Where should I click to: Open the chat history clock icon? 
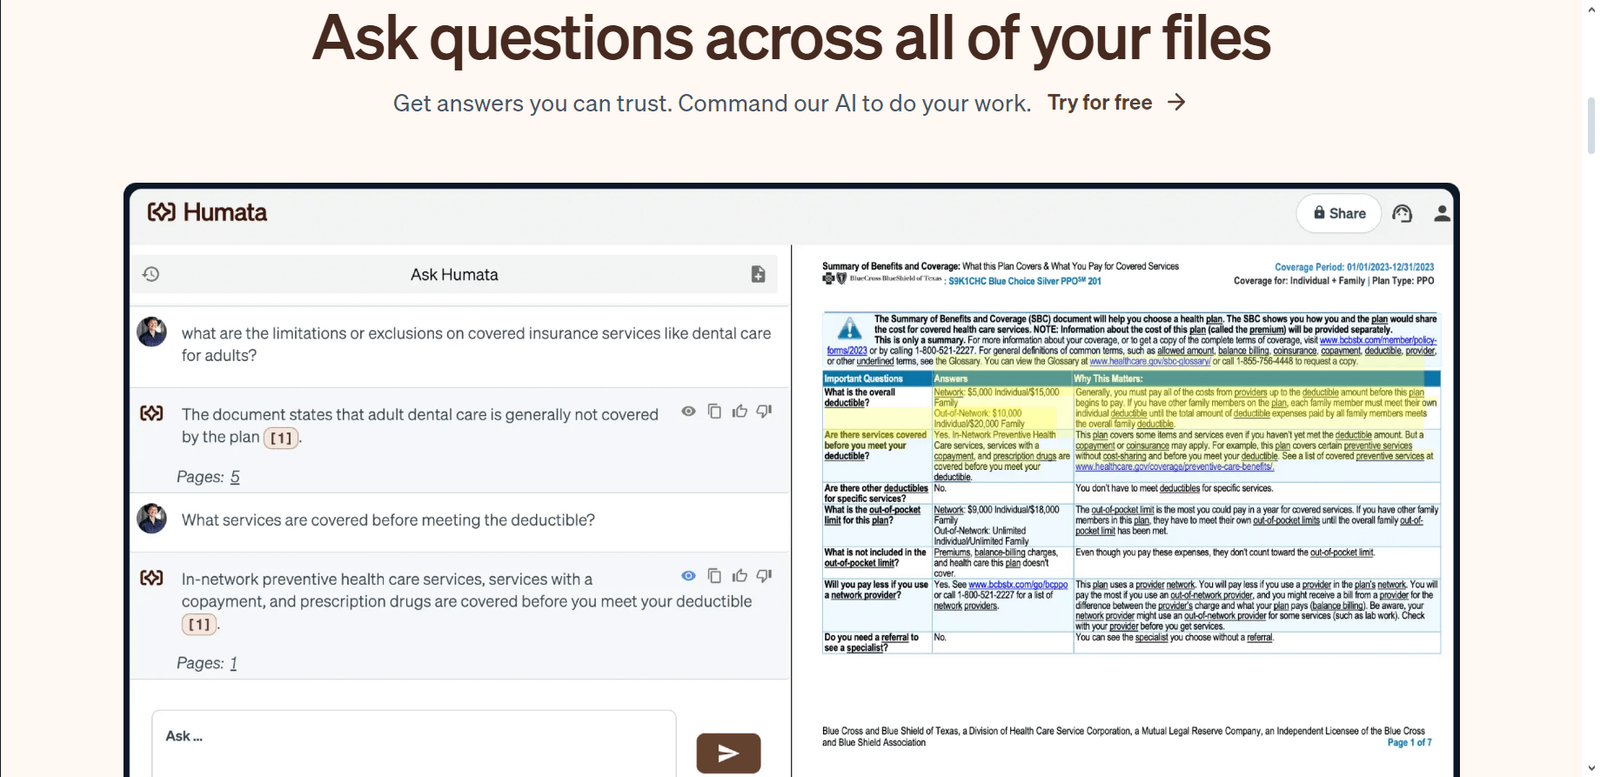[151, 274]
